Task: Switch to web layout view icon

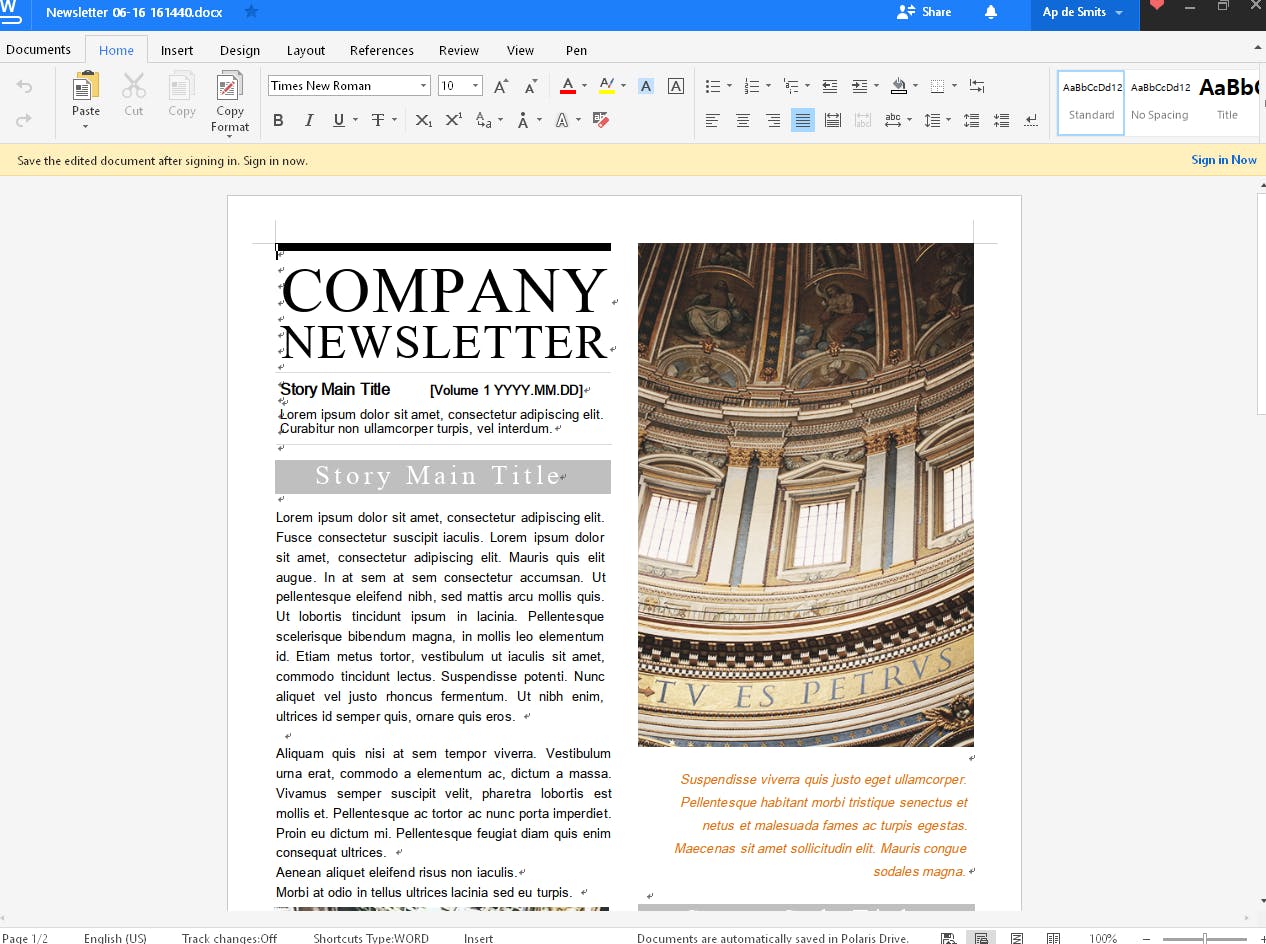Action: 1017,938
